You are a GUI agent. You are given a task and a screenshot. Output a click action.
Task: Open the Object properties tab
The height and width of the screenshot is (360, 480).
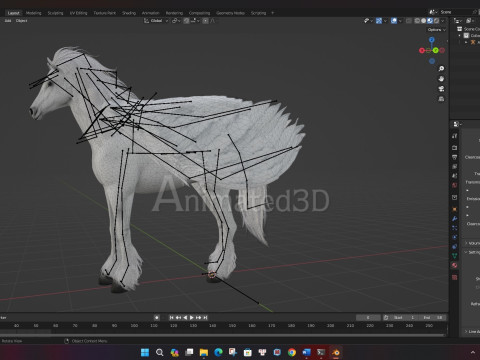[455, 209]
